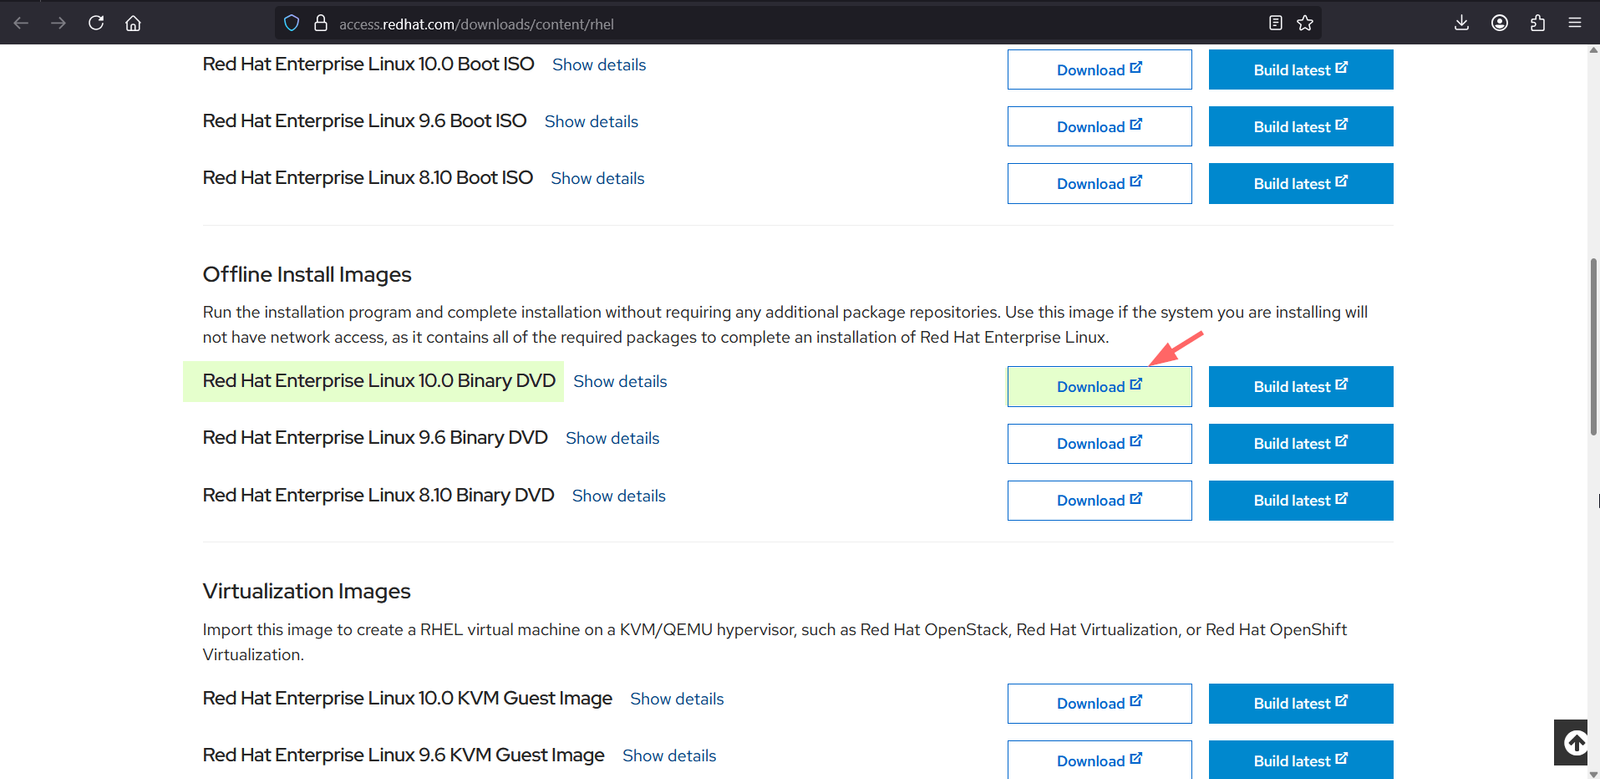View site security padlock info
This screenshot has width=1600, height=779.
(x=321, y=23)
